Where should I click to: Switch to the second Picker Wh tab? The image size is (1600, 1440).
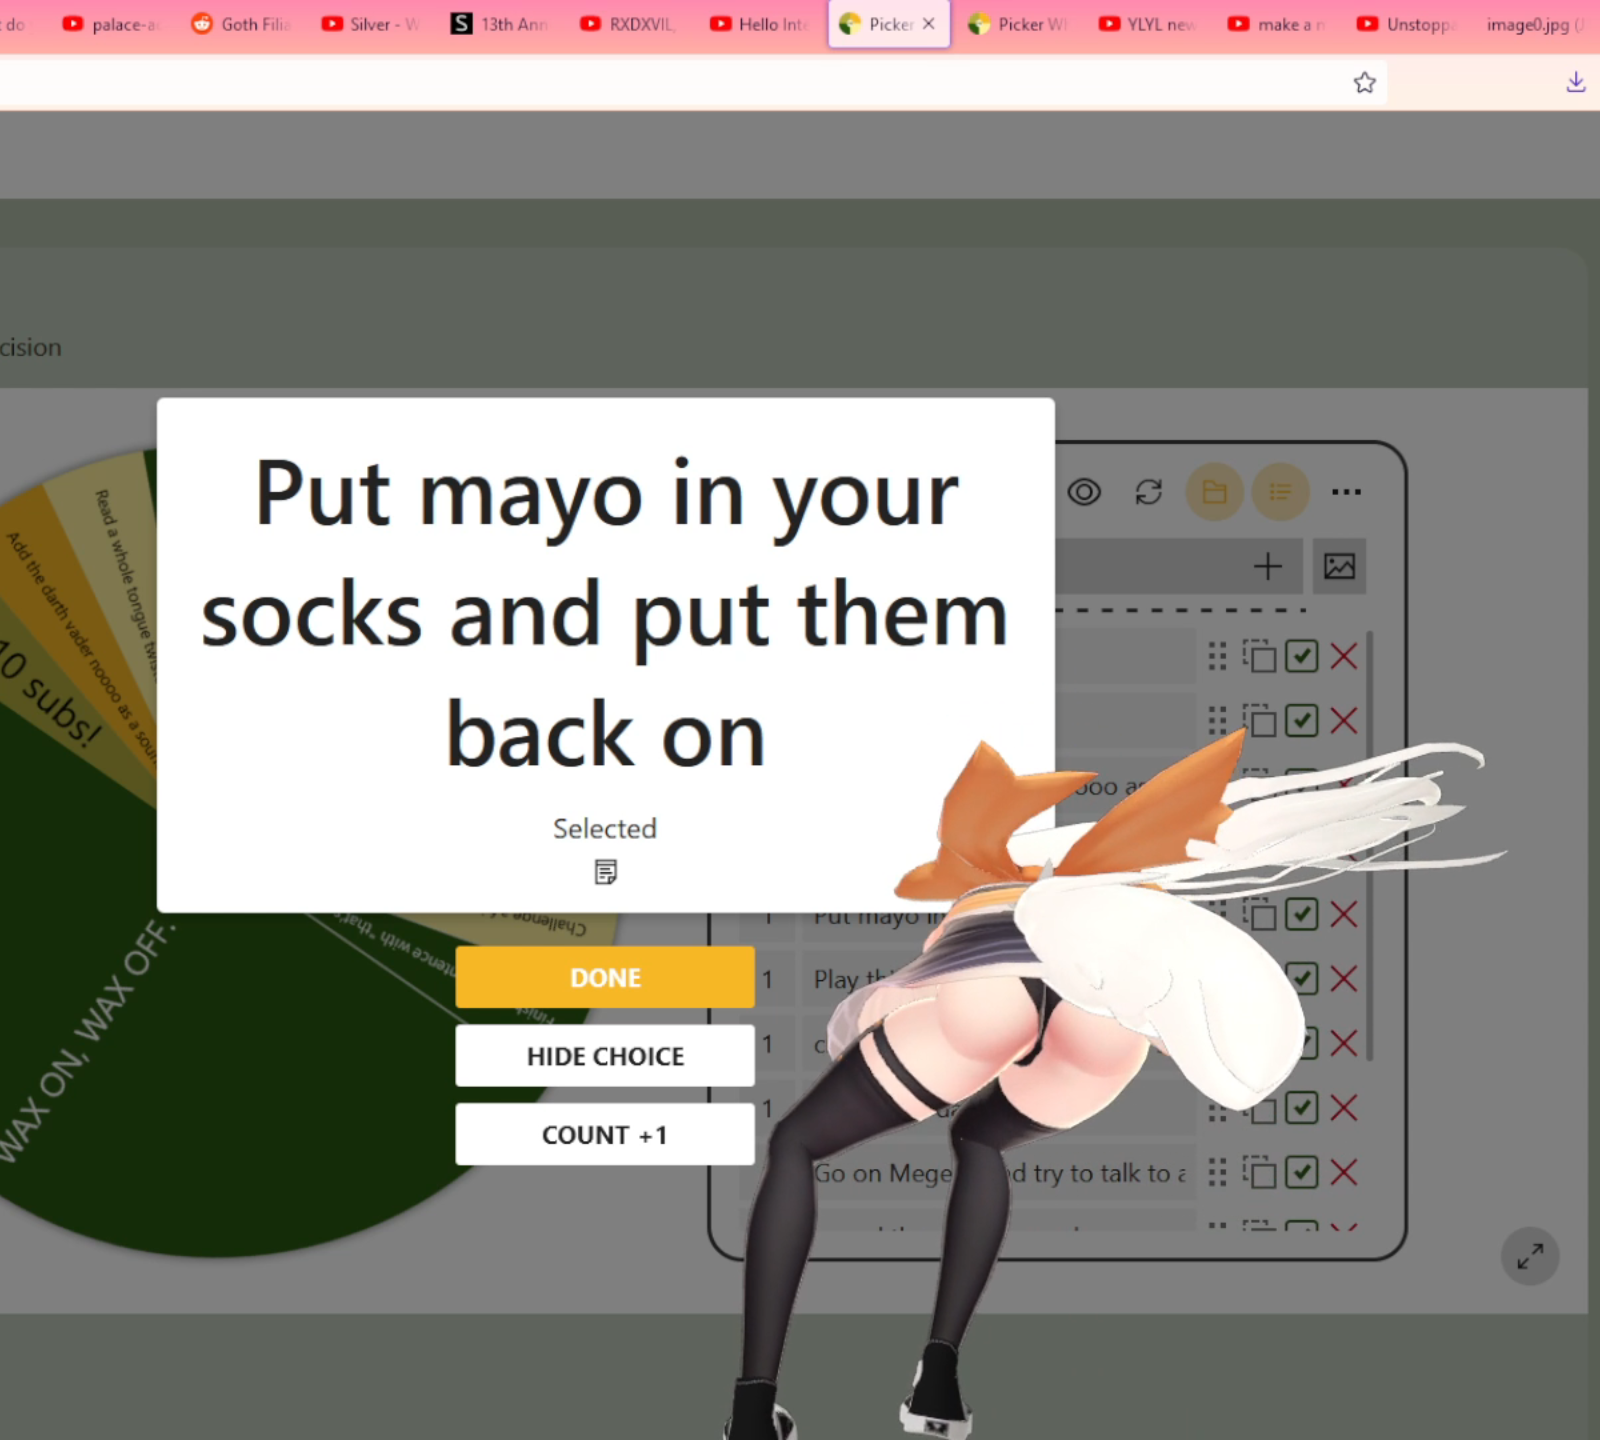[x=1018, y=24]
